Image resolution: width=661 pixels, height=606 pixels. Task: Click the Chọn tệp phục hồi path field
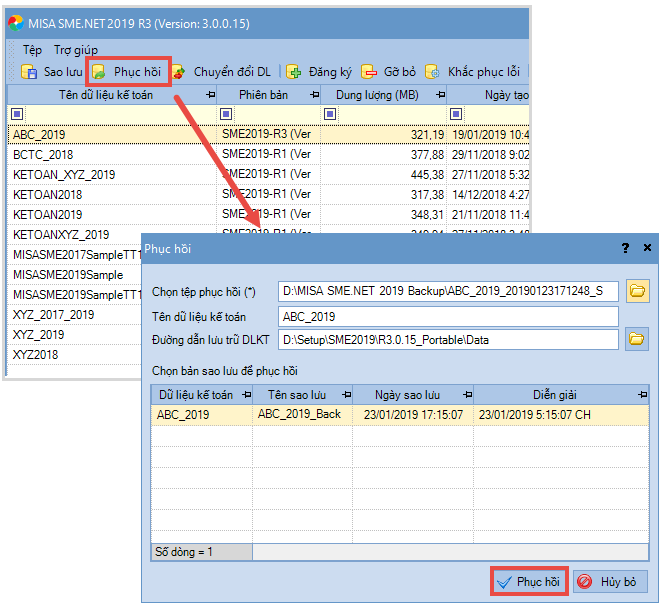click(x=448, y=291)
